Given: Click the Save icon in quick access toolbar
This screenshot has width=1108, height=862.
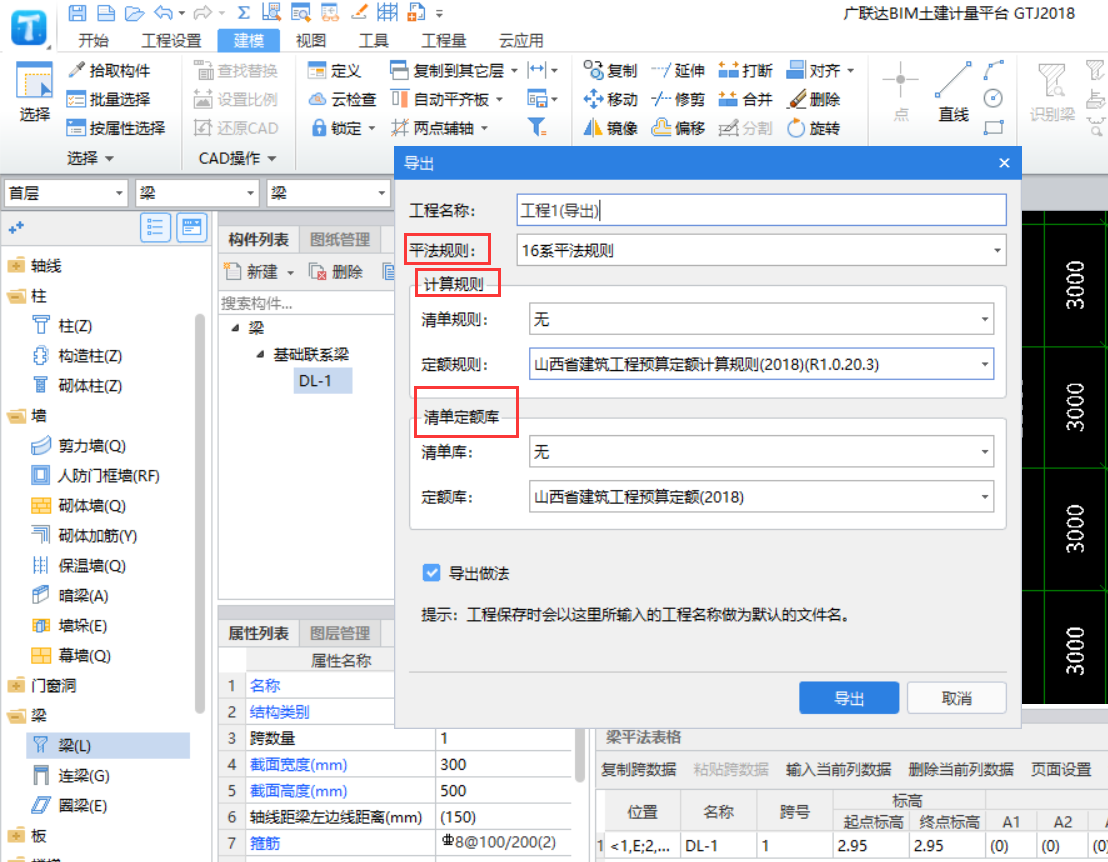Looking at the screenshot, I should point(77,13).
